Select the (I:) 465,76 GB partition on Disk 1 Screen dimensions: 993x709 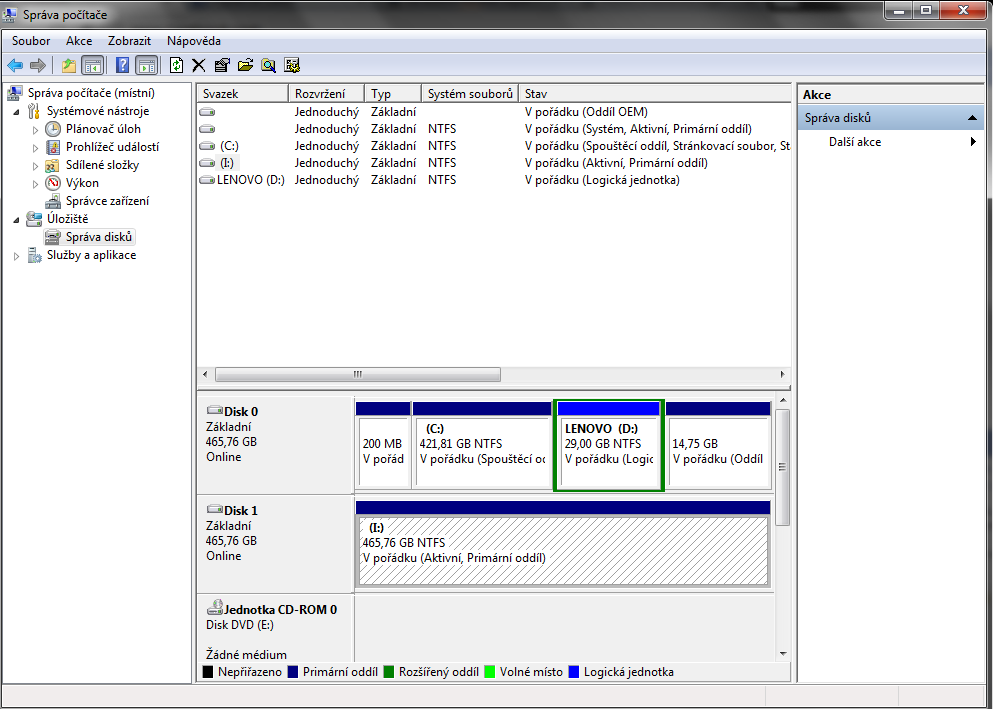pyautogui.click(x=563, y=544)
